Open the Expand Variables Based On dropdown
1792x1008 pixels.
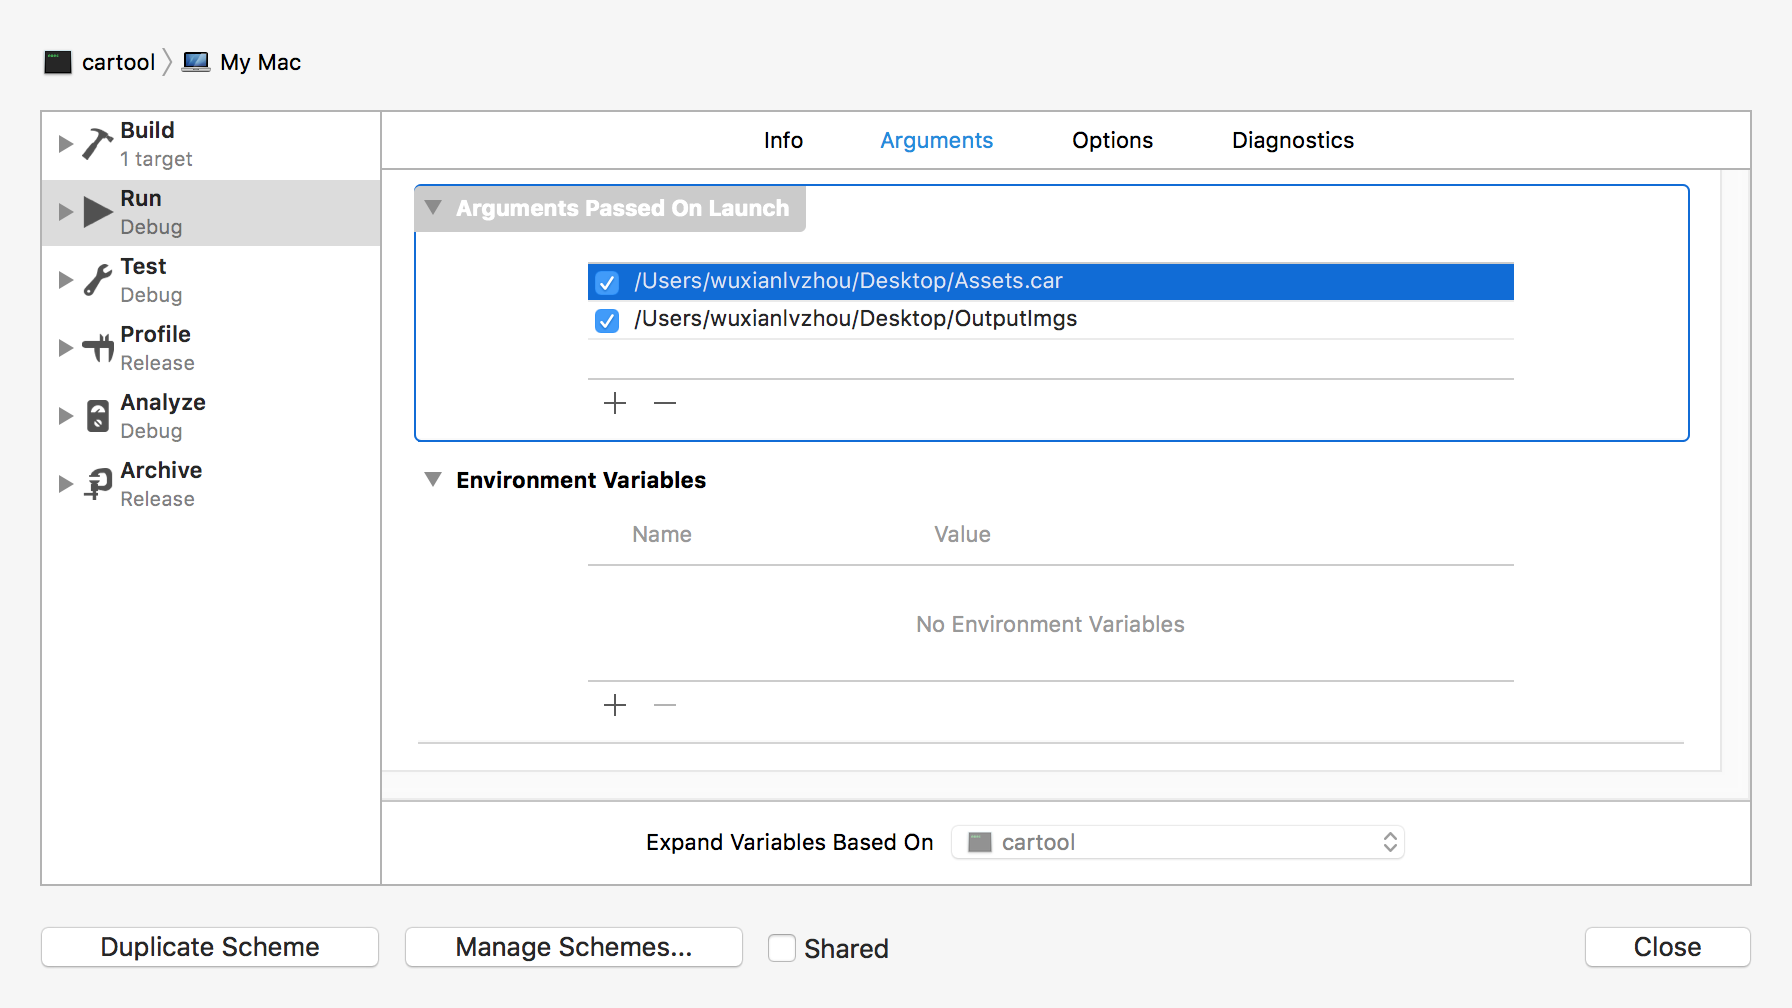(x=1178, y=843)
